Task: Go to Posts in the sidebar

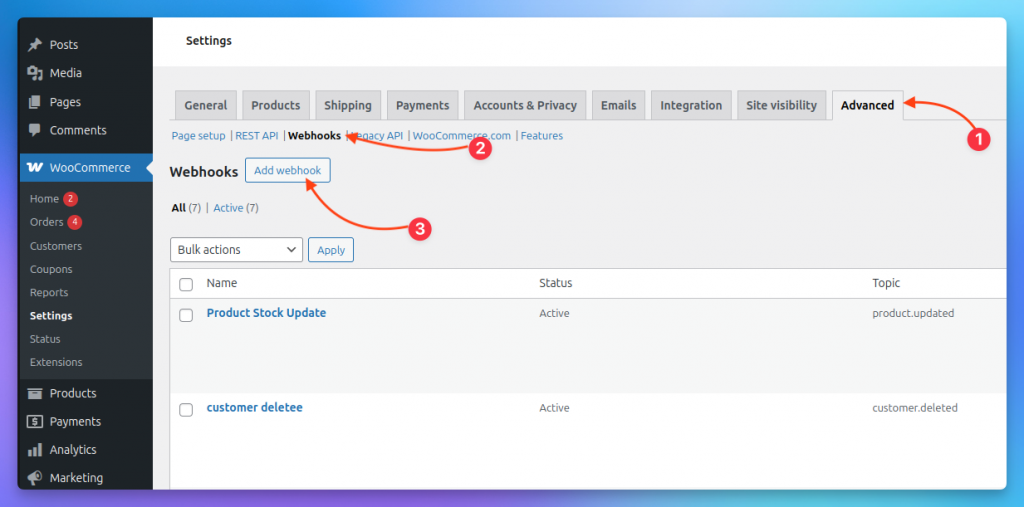Action: coord(63,45)
